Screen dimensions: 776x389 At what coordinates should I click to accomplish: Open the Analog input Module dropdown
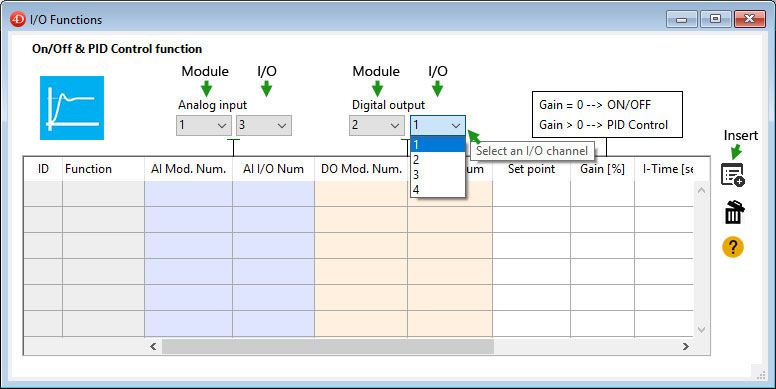tap(203, 125)
